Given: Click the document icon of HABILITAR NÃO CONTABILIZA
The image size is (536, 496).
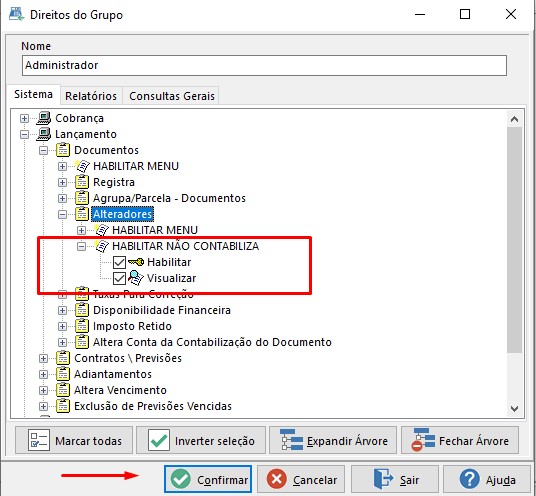Looking at the screenshot, I should tap(102, 246).
